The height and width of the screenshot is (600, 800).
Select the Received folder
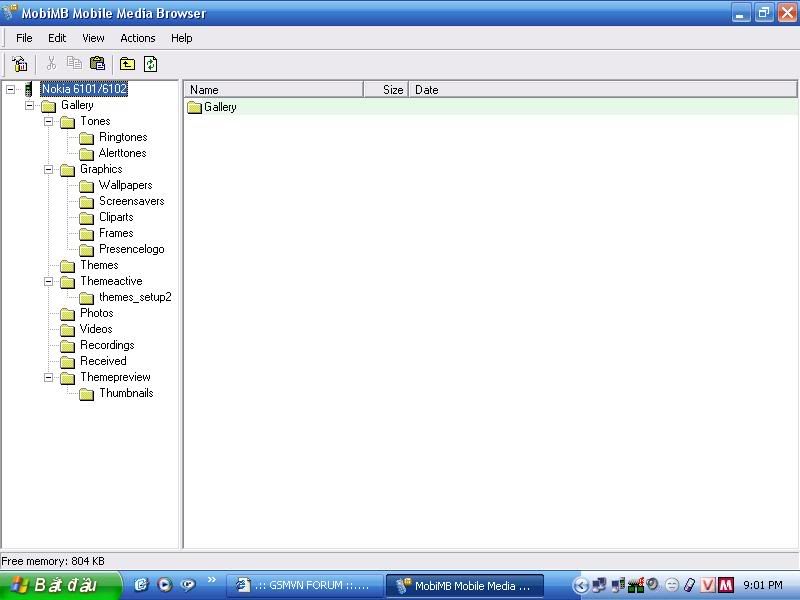click(x=103, y=361)
